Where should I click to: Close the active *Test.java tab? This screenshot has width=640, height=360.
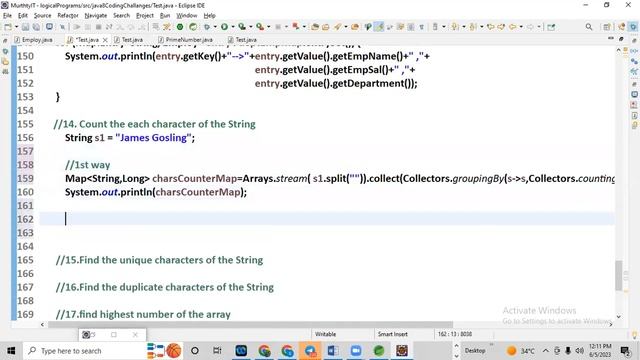[105, 40]
